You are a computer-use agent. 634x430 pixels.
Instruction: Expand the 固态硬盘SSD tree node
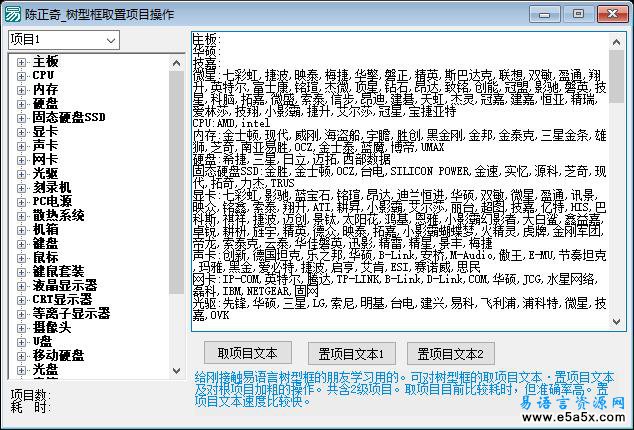coord(21,118)
